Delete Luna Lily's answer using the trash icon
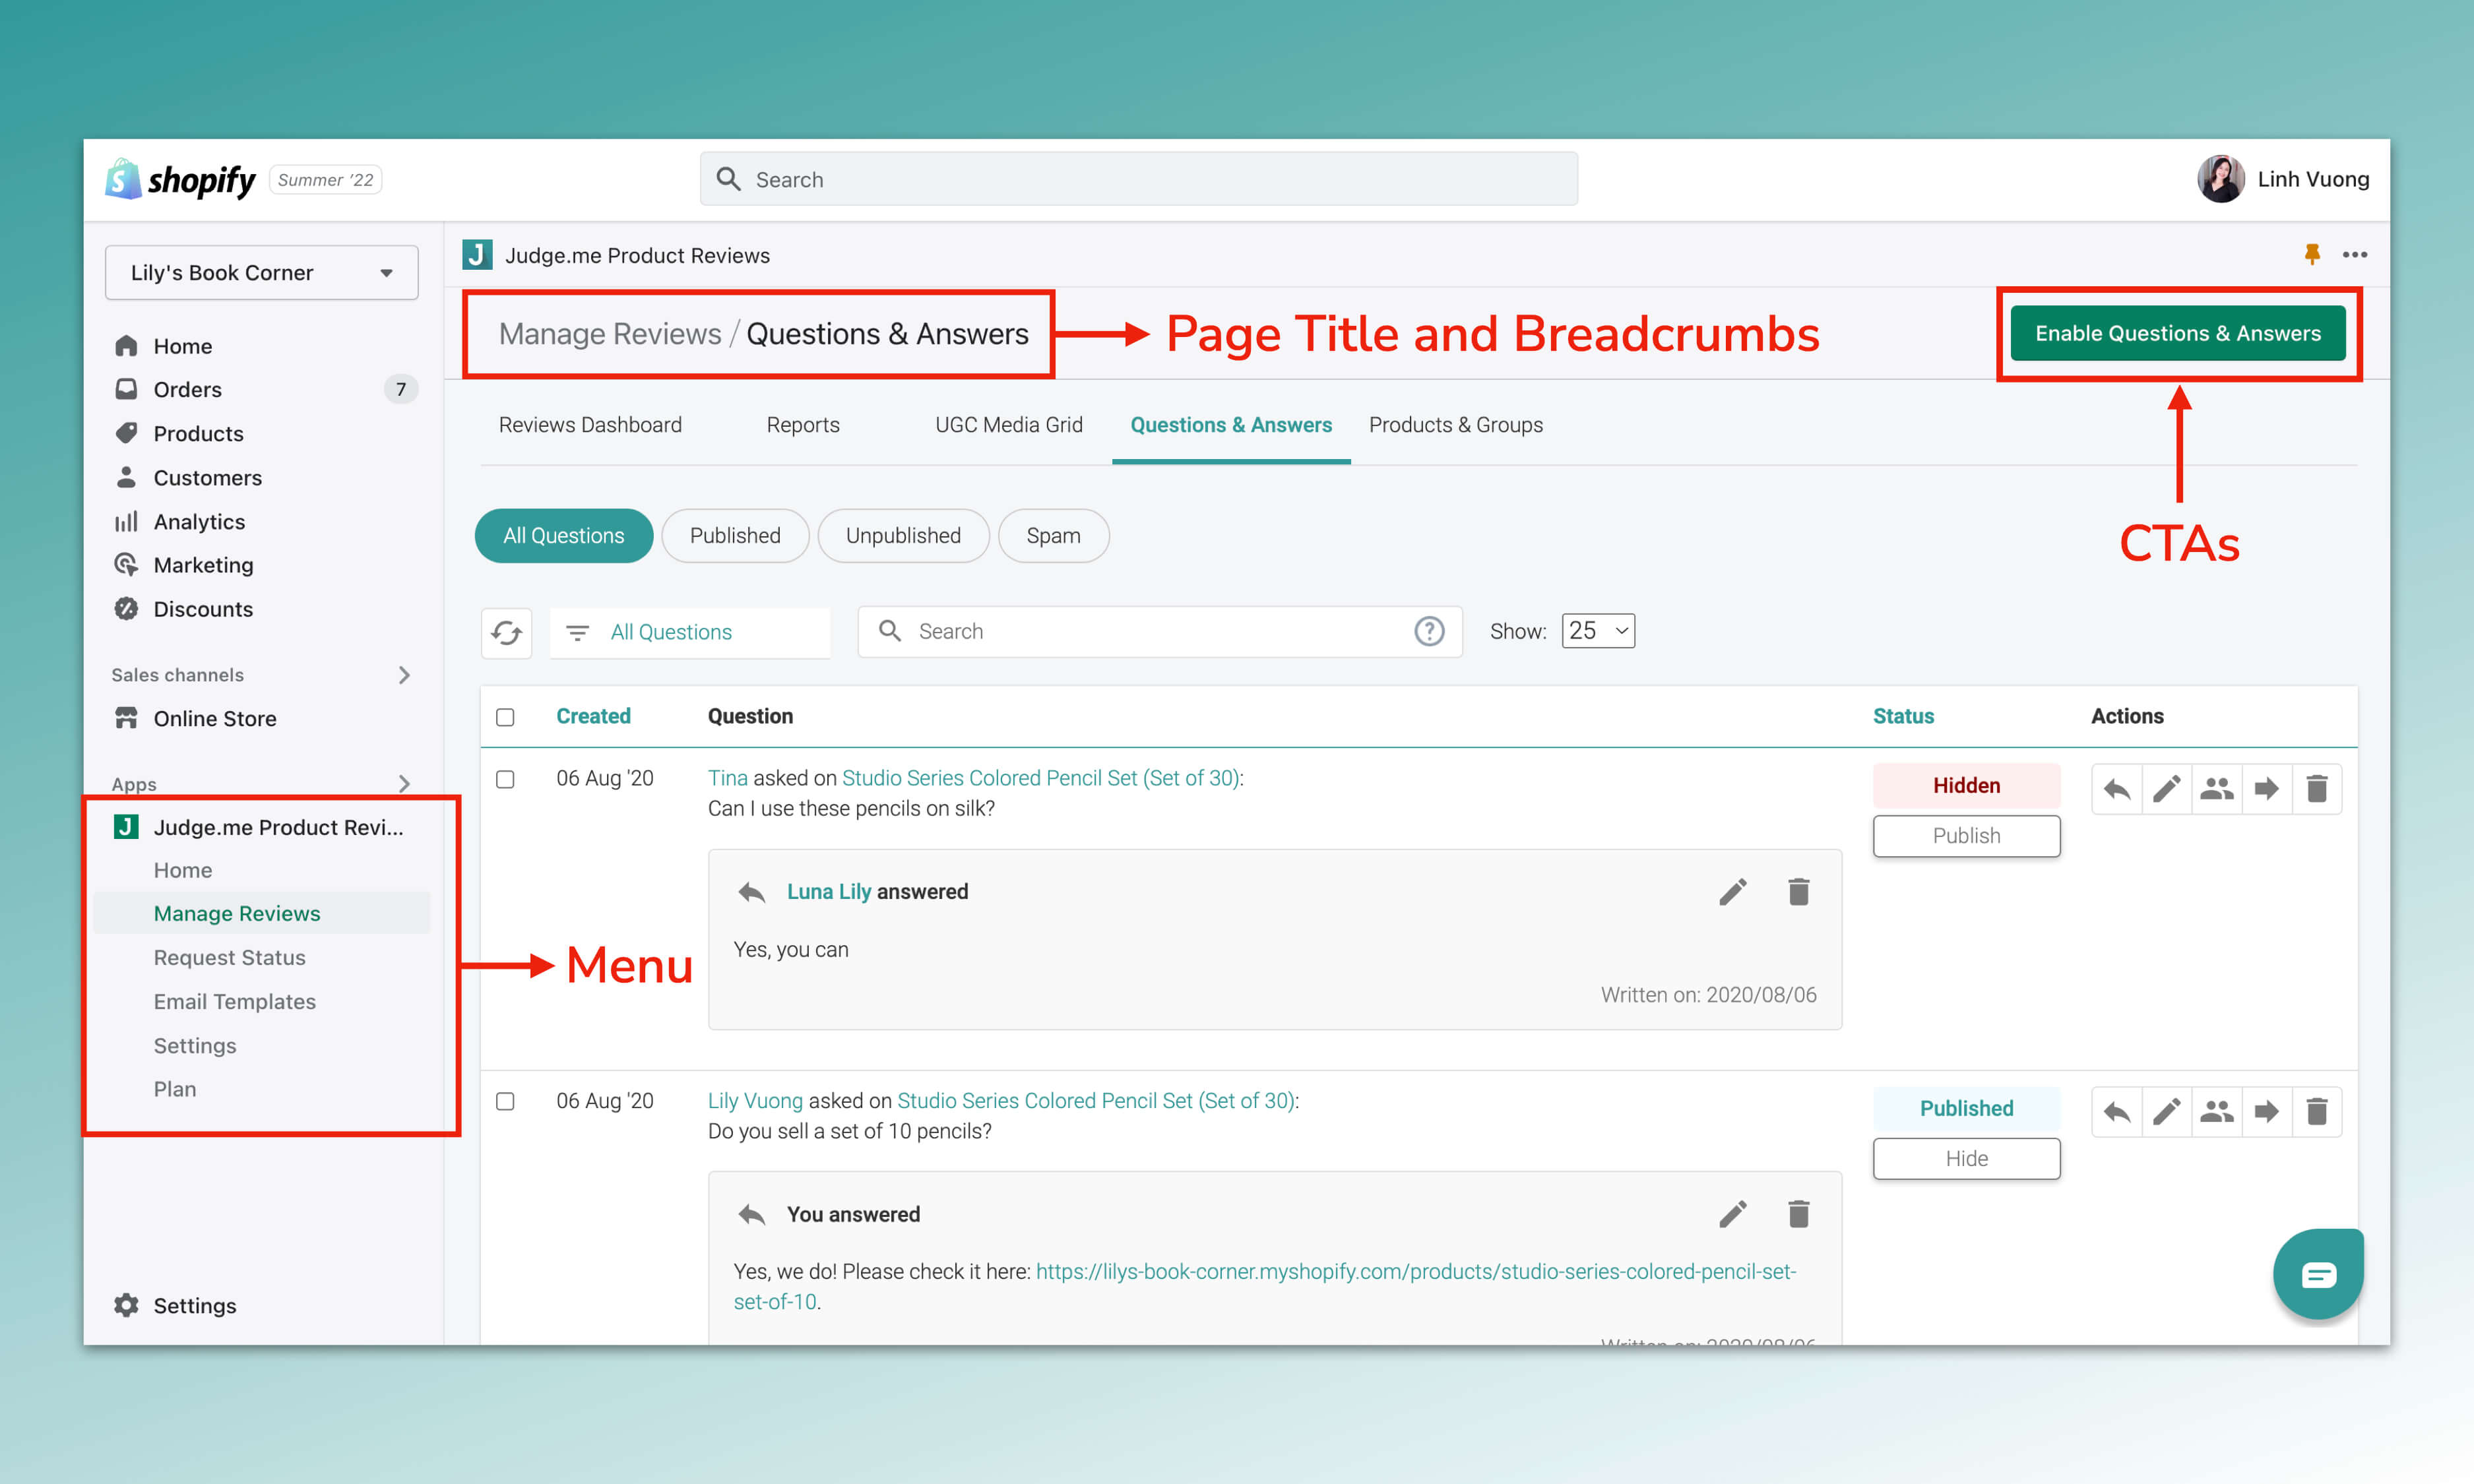 tap(1798, 891)
